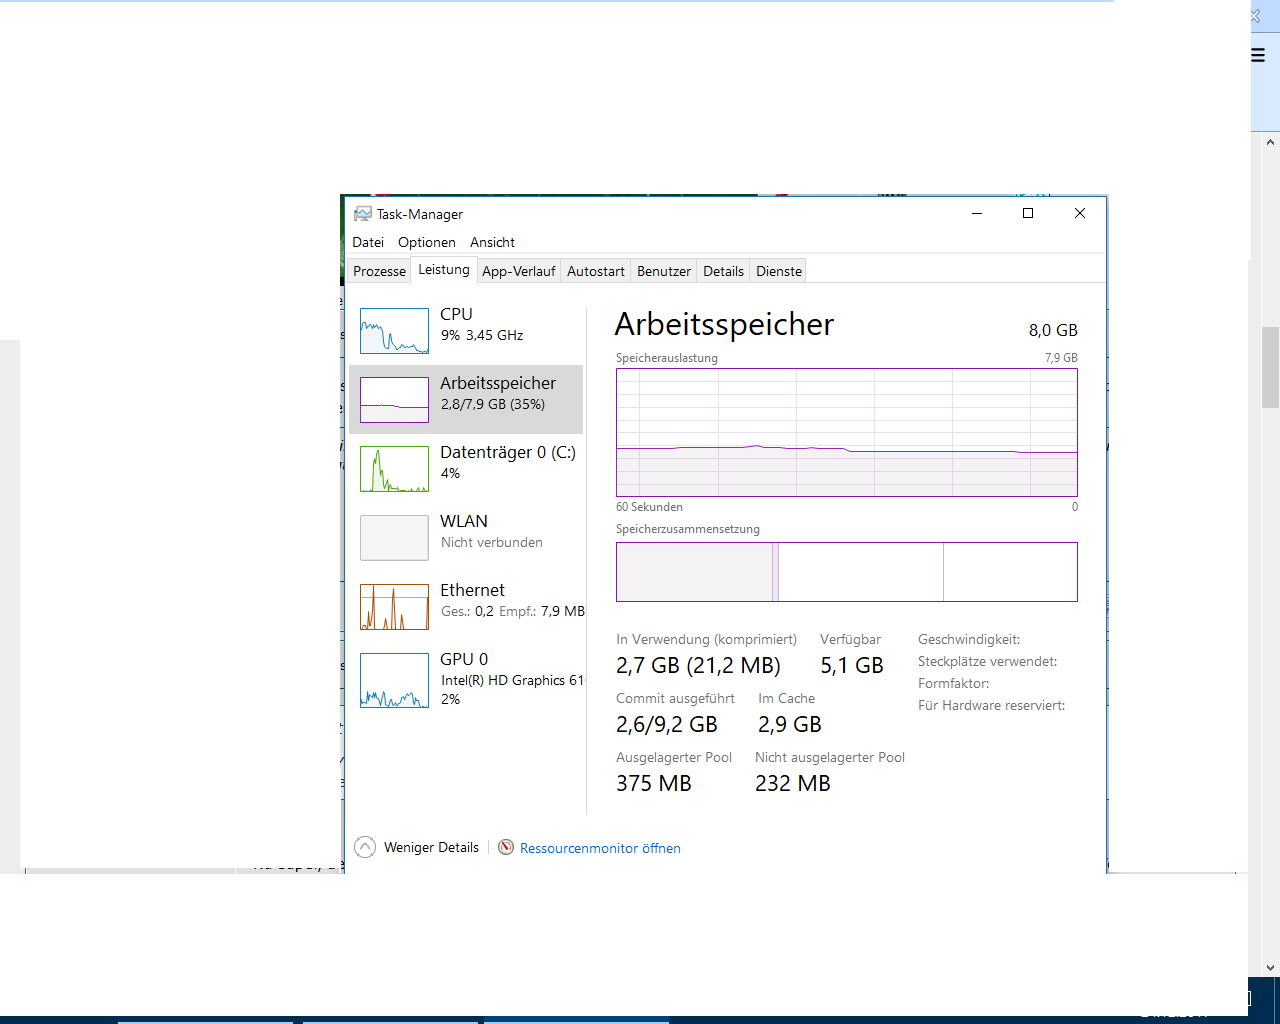Go to the Benutzer tab

click(x=664, y=271)
